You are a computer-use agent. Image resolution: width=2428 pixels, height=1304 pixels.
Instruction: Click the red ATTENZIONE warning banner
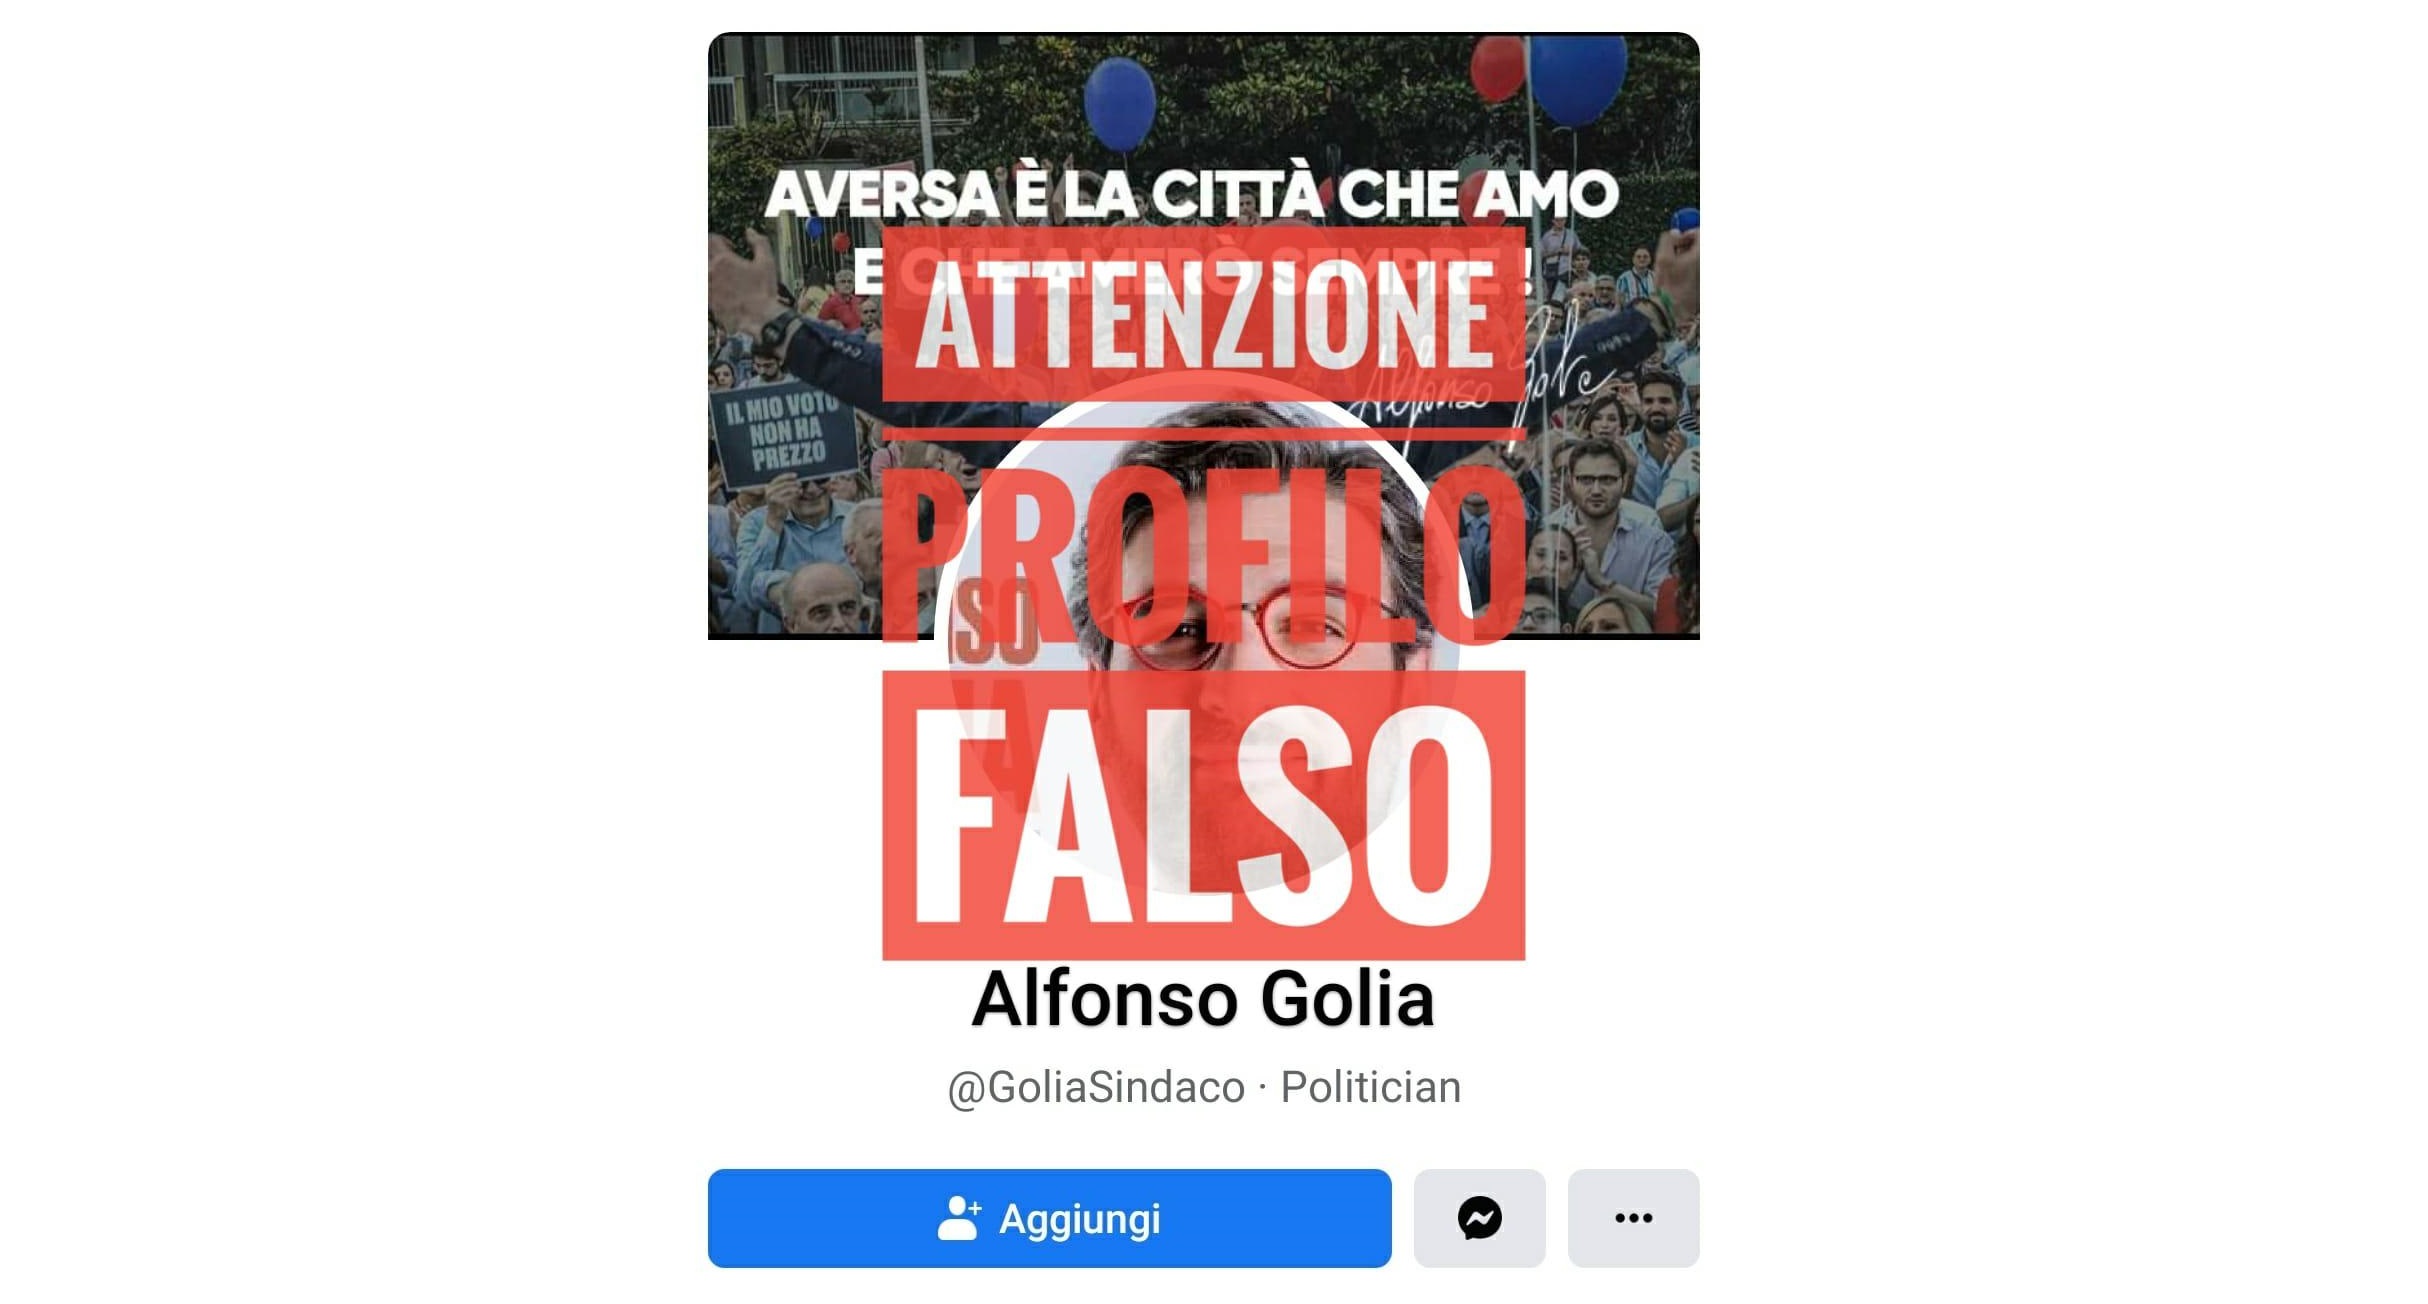pos(1204,314)
